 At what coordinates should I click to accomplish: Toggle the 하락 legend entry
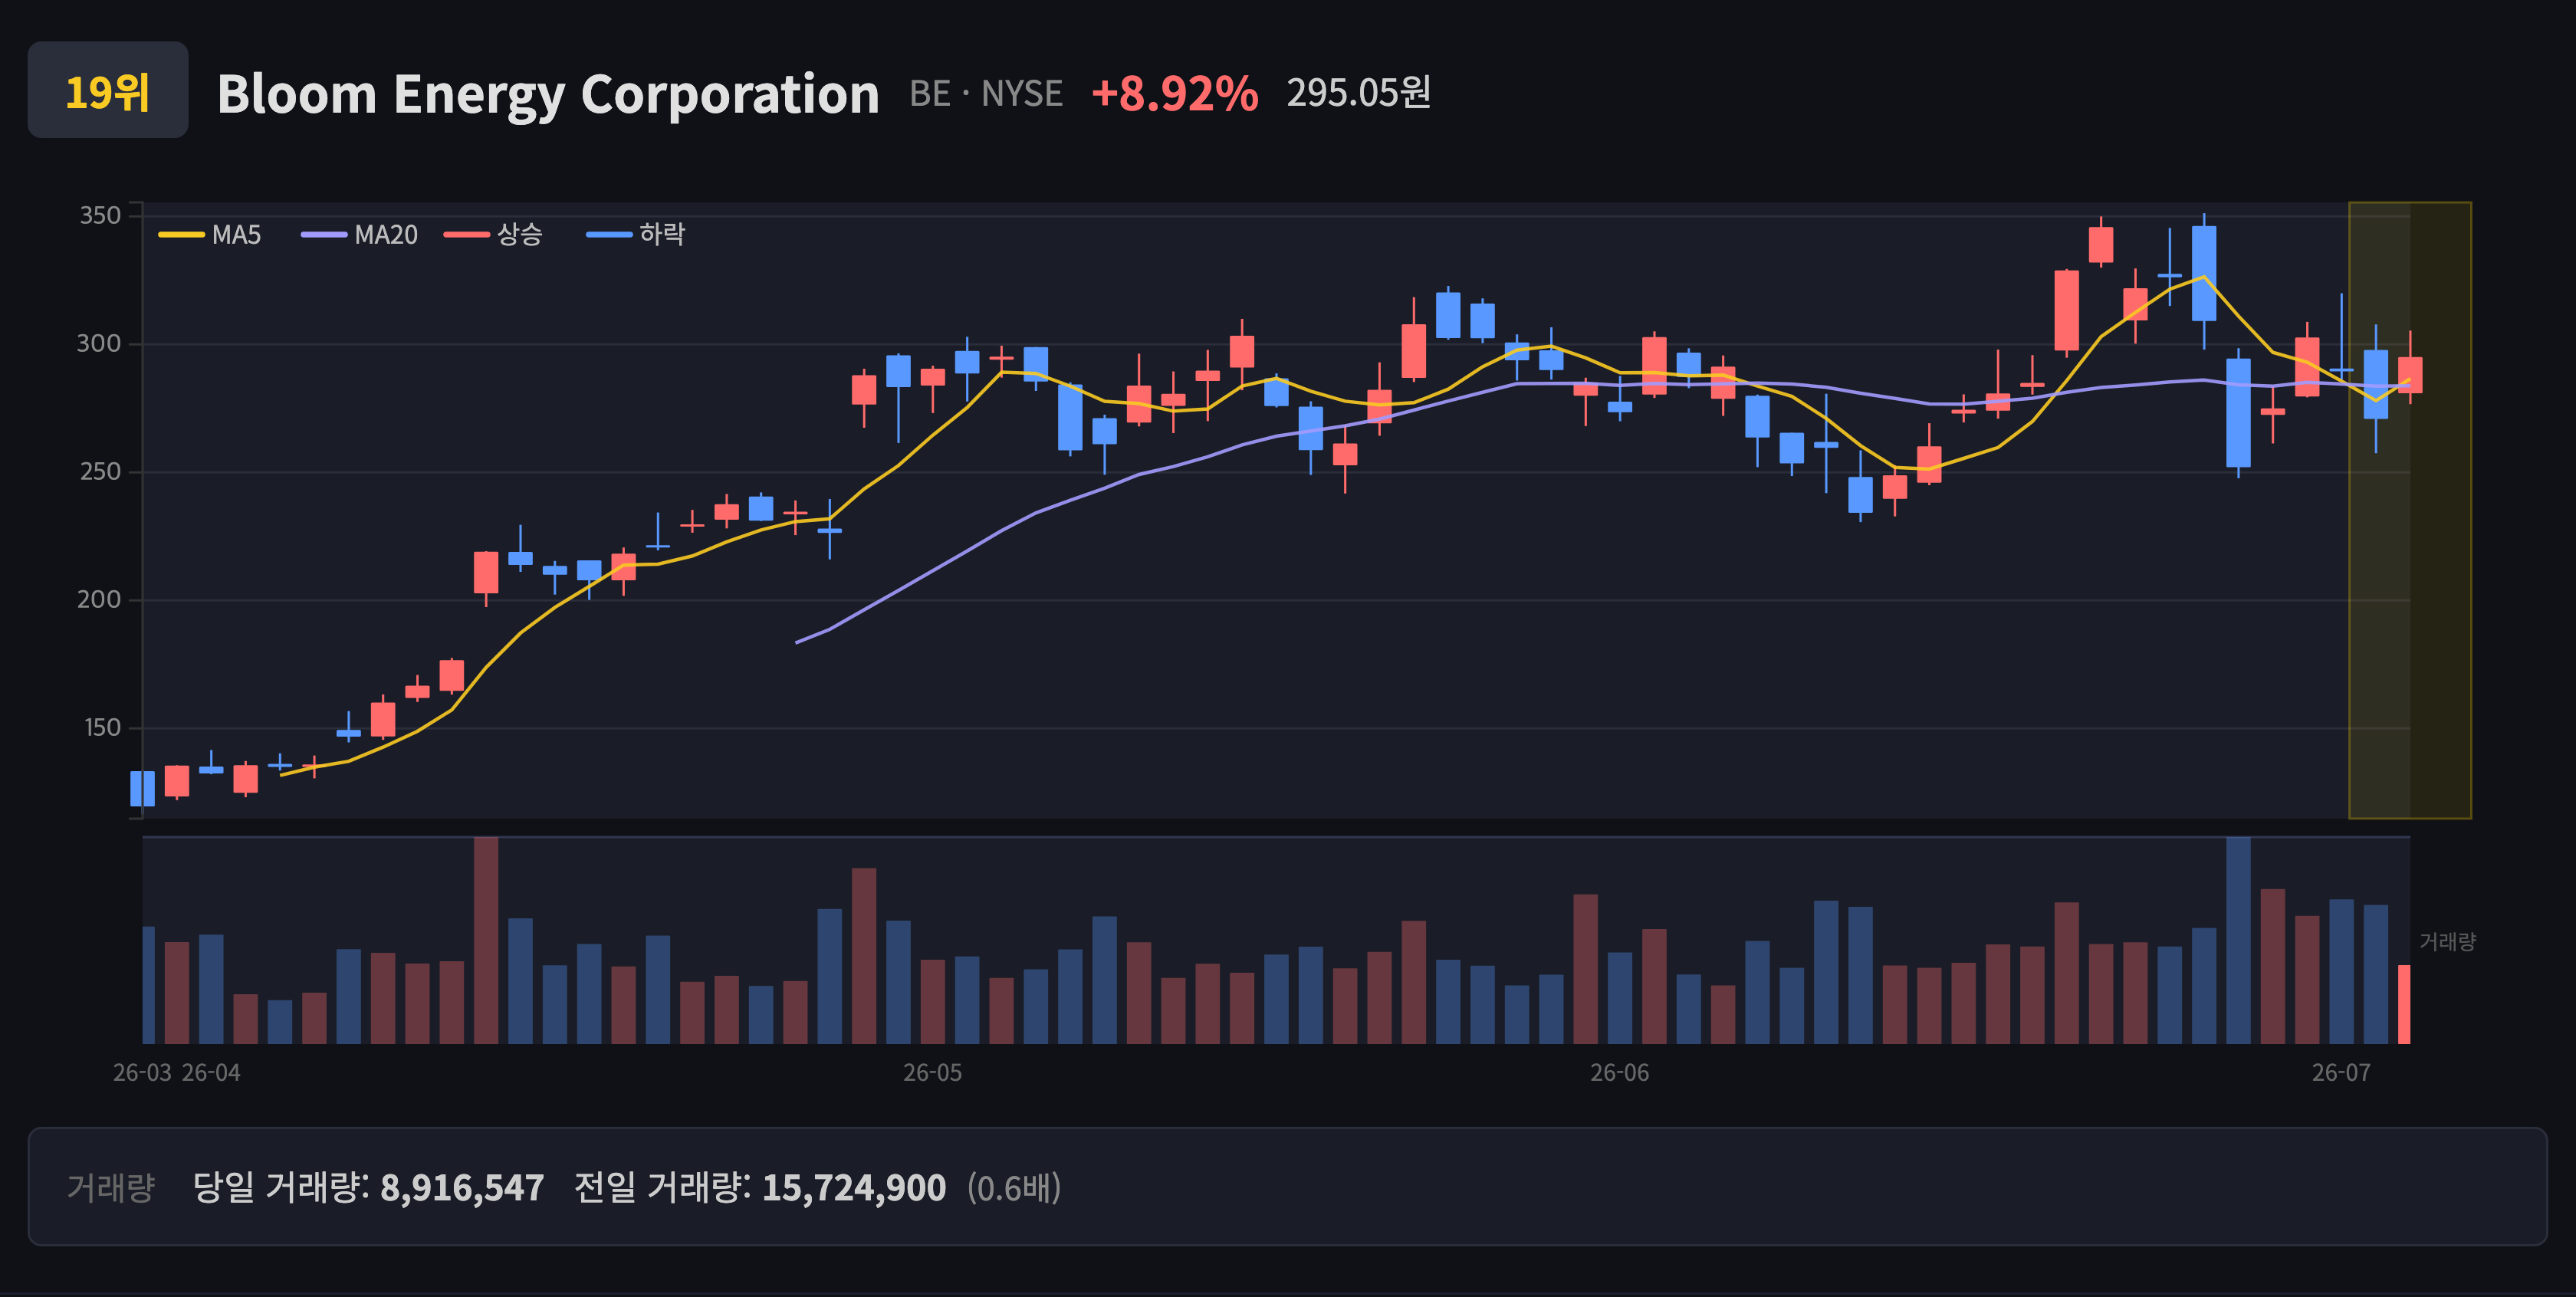click(635, 235)
